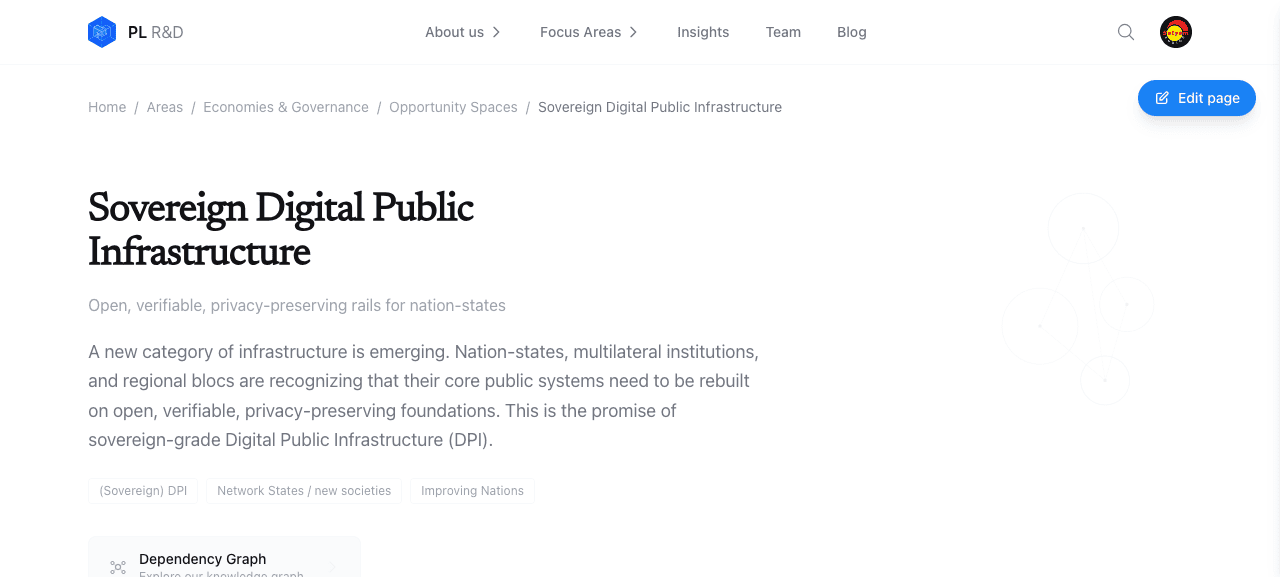This screenshot has height=577, width=1280.
Task: Select the (Sovereign) DPI tag
Action: click(x=143, y=491)
